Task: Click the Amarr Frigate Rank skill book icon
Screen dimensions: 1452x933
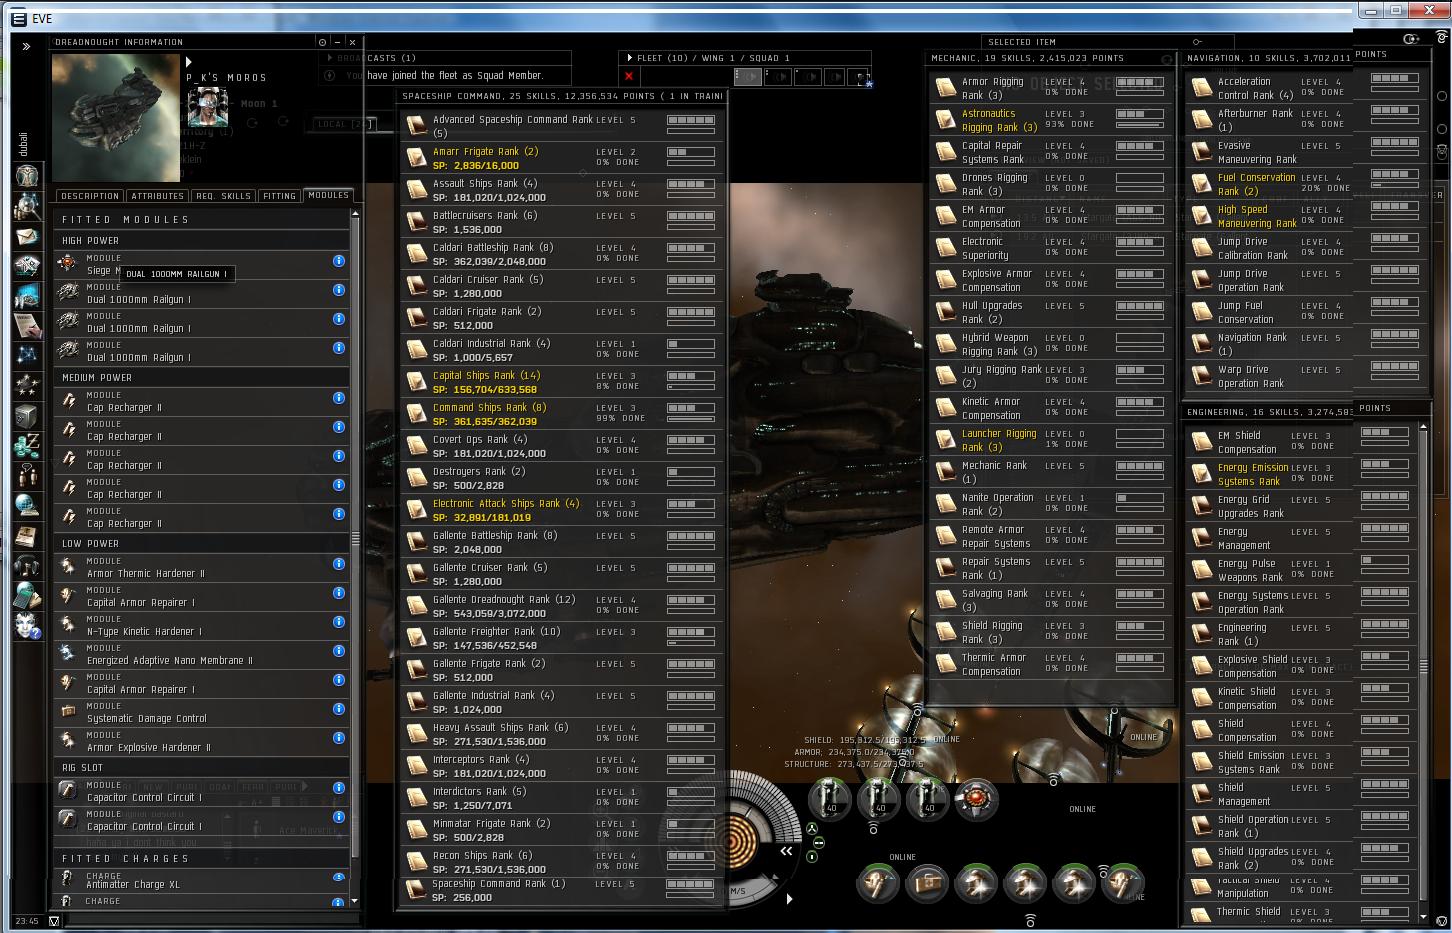Action: (417, 157)
